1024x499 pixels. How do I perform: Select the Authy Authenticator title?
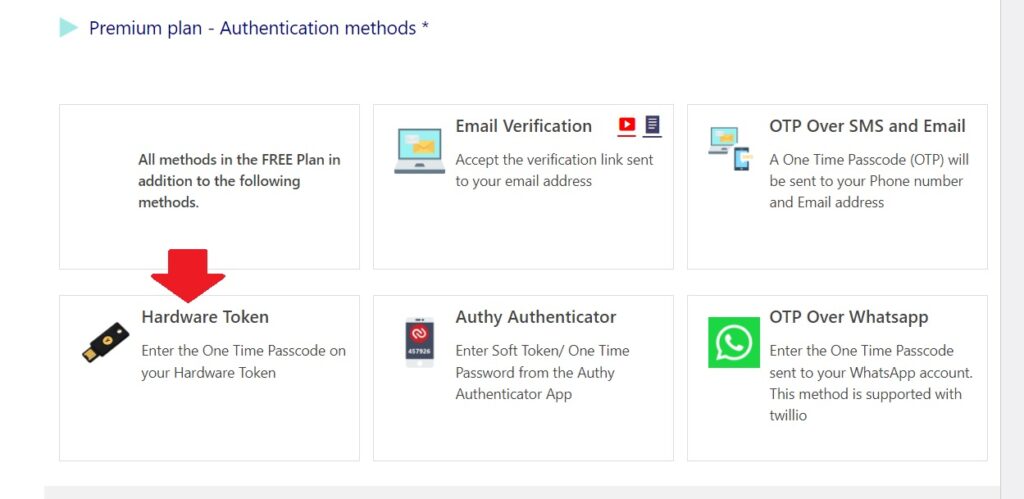(x=536, y=317)
